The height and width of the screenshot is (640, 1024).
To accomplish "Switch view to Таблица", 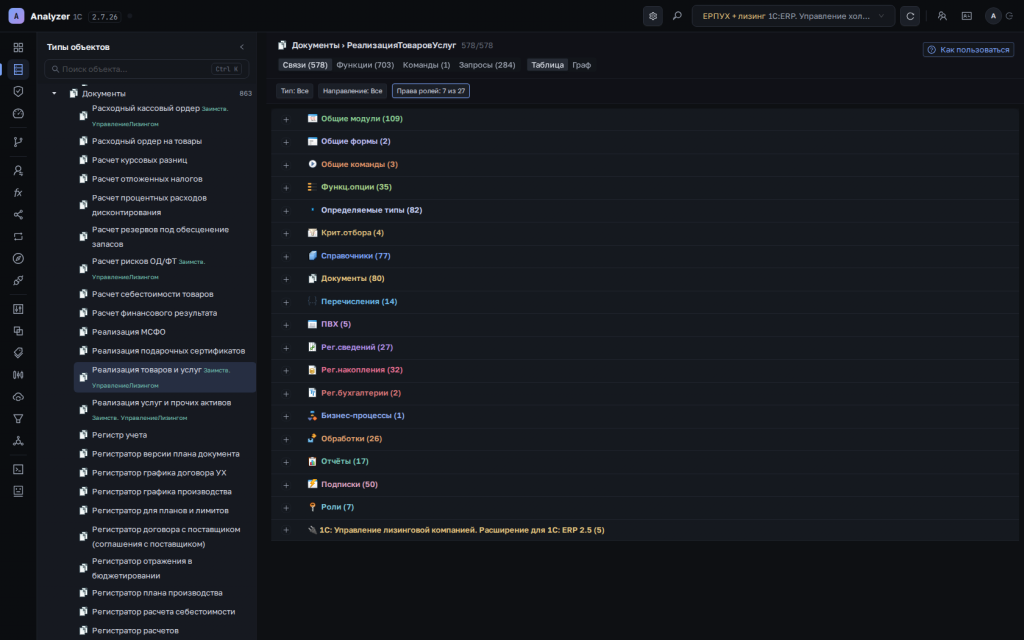I will (547, 65).
